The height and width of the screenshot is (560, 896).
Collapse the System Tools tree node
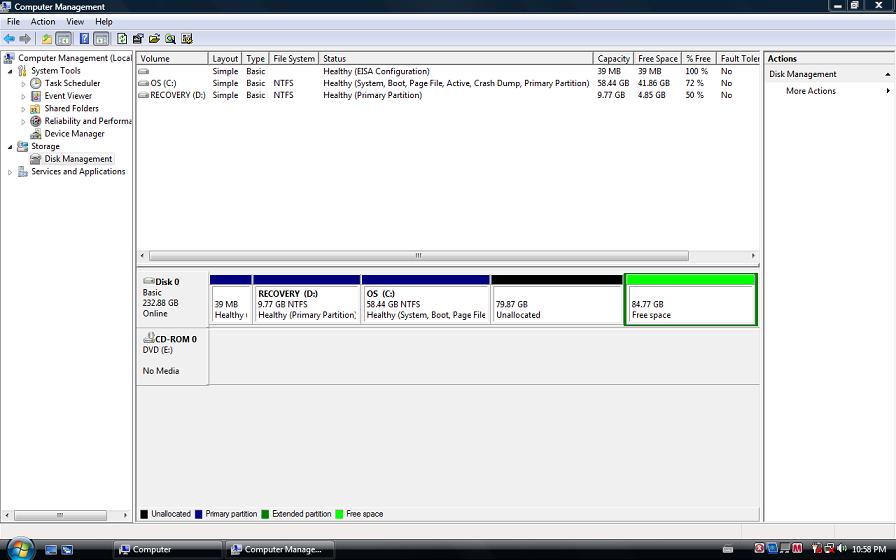pyautogui.click(x=10, y=71)
